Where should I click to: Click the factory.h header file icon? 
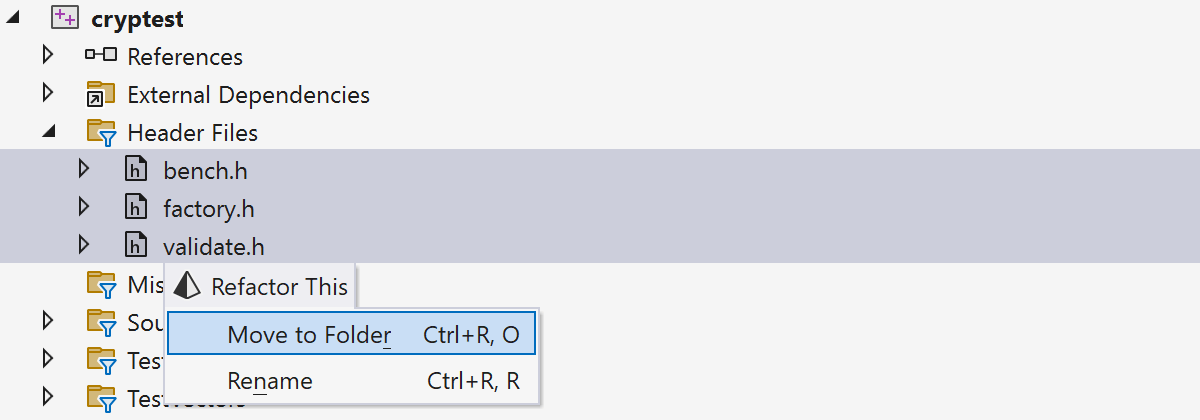click(x=137, y=209)
